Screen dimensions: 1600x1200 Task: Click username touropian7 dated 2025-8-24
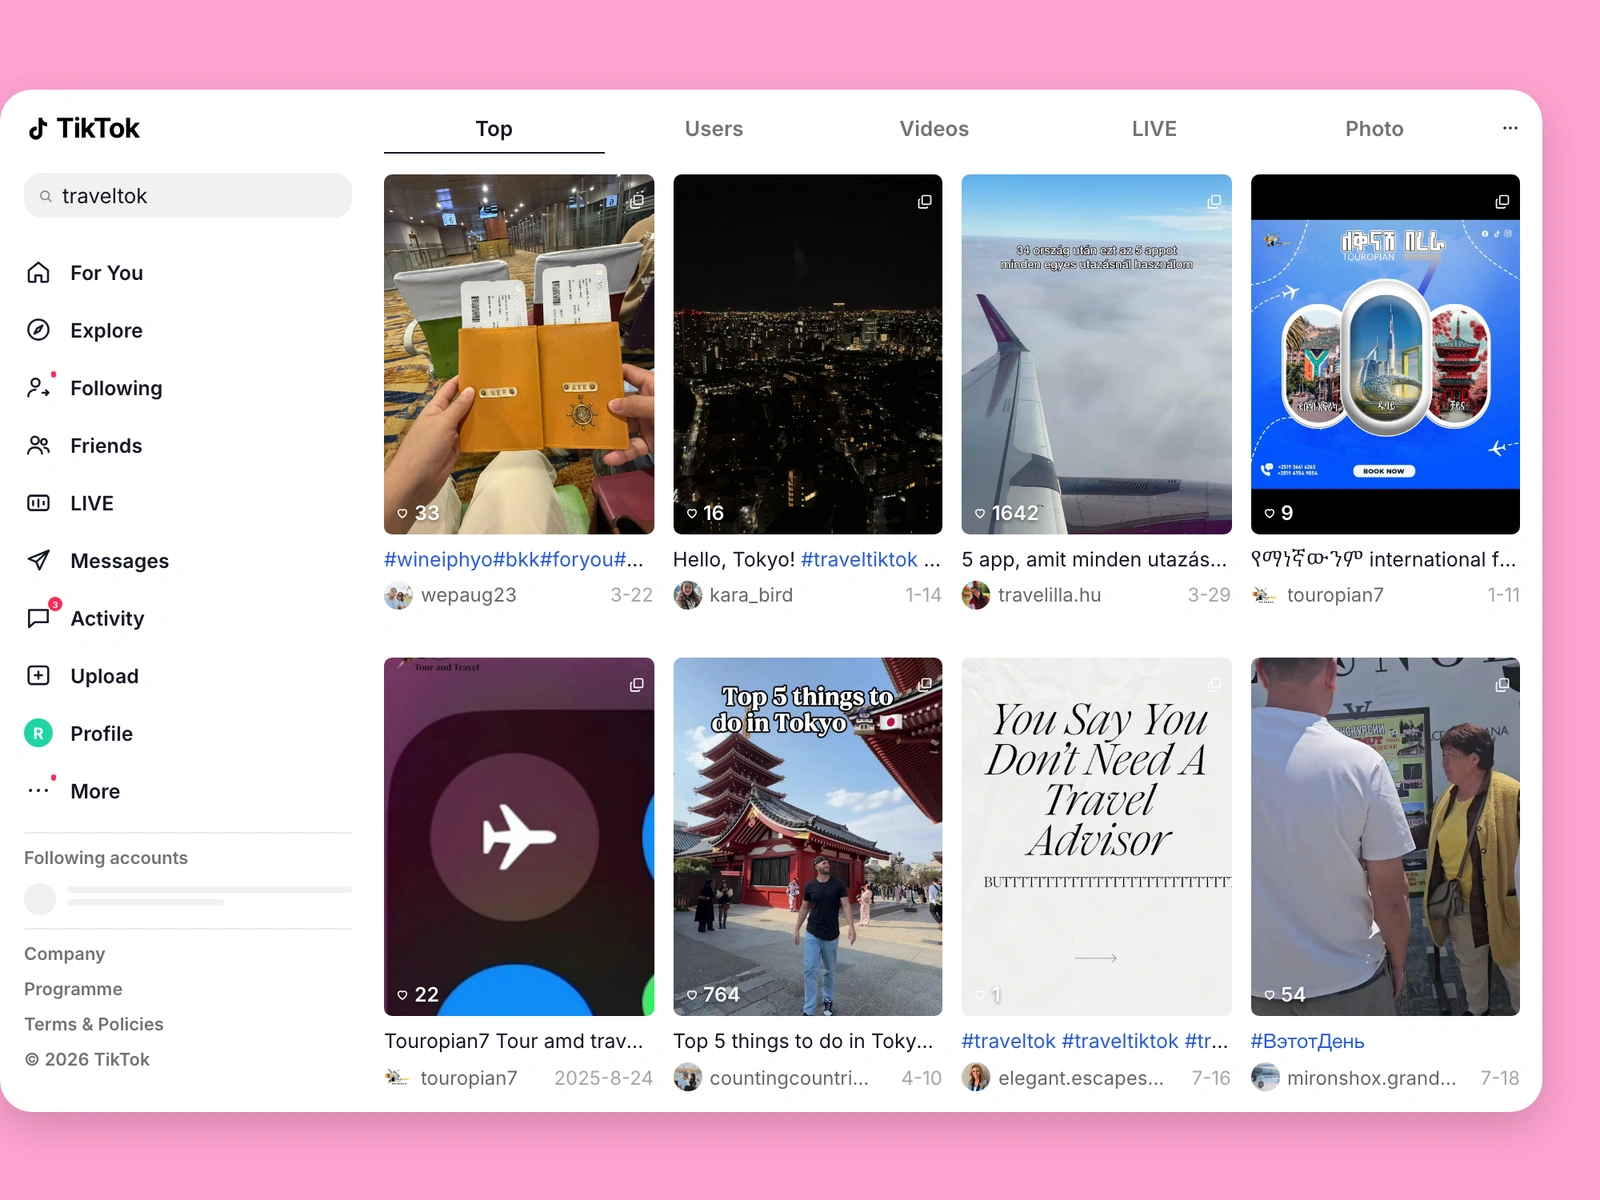point(469,1078)
